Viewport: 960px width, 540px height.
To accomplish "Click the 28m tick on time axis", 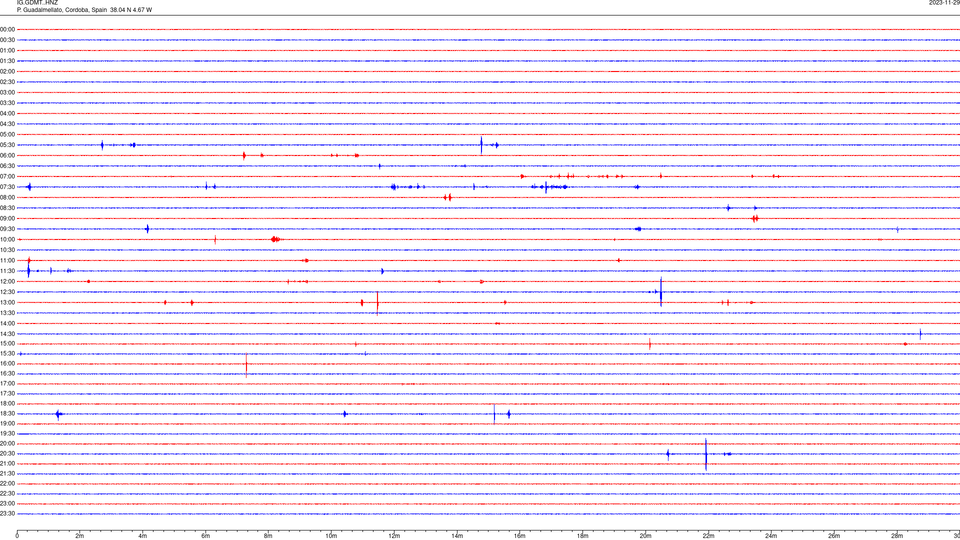I will coord(897,536).
